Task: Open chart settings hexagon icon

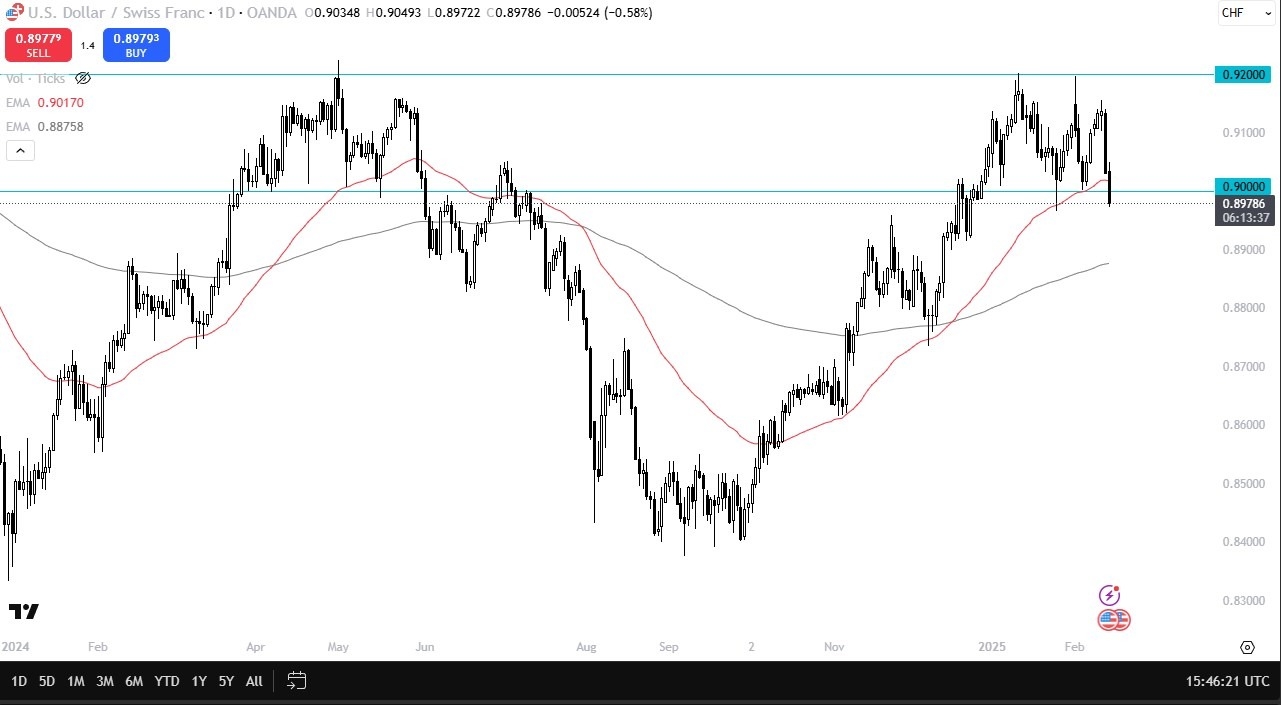Action: (1247, 648)
